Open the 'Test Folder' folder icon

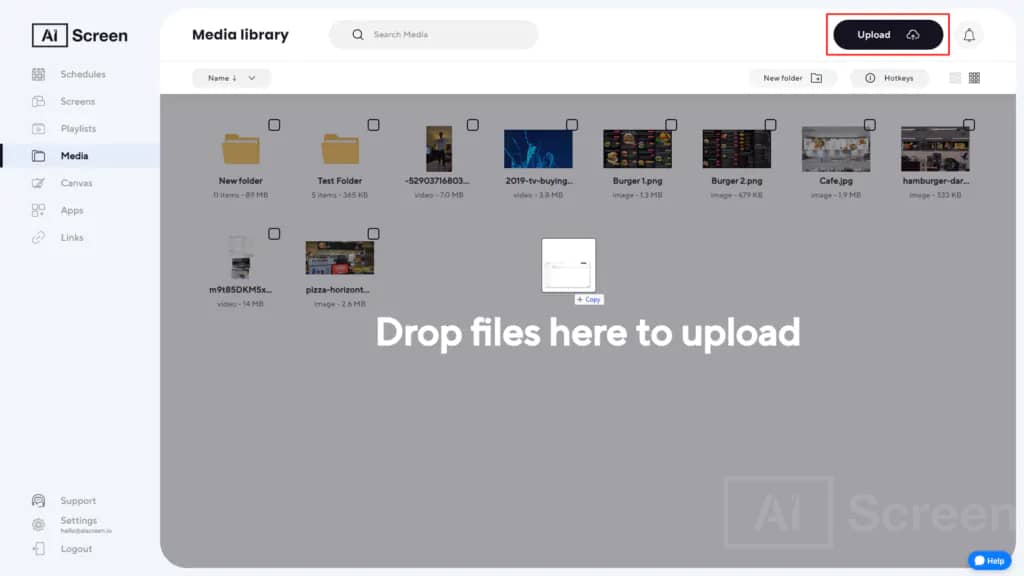point(340,149)
